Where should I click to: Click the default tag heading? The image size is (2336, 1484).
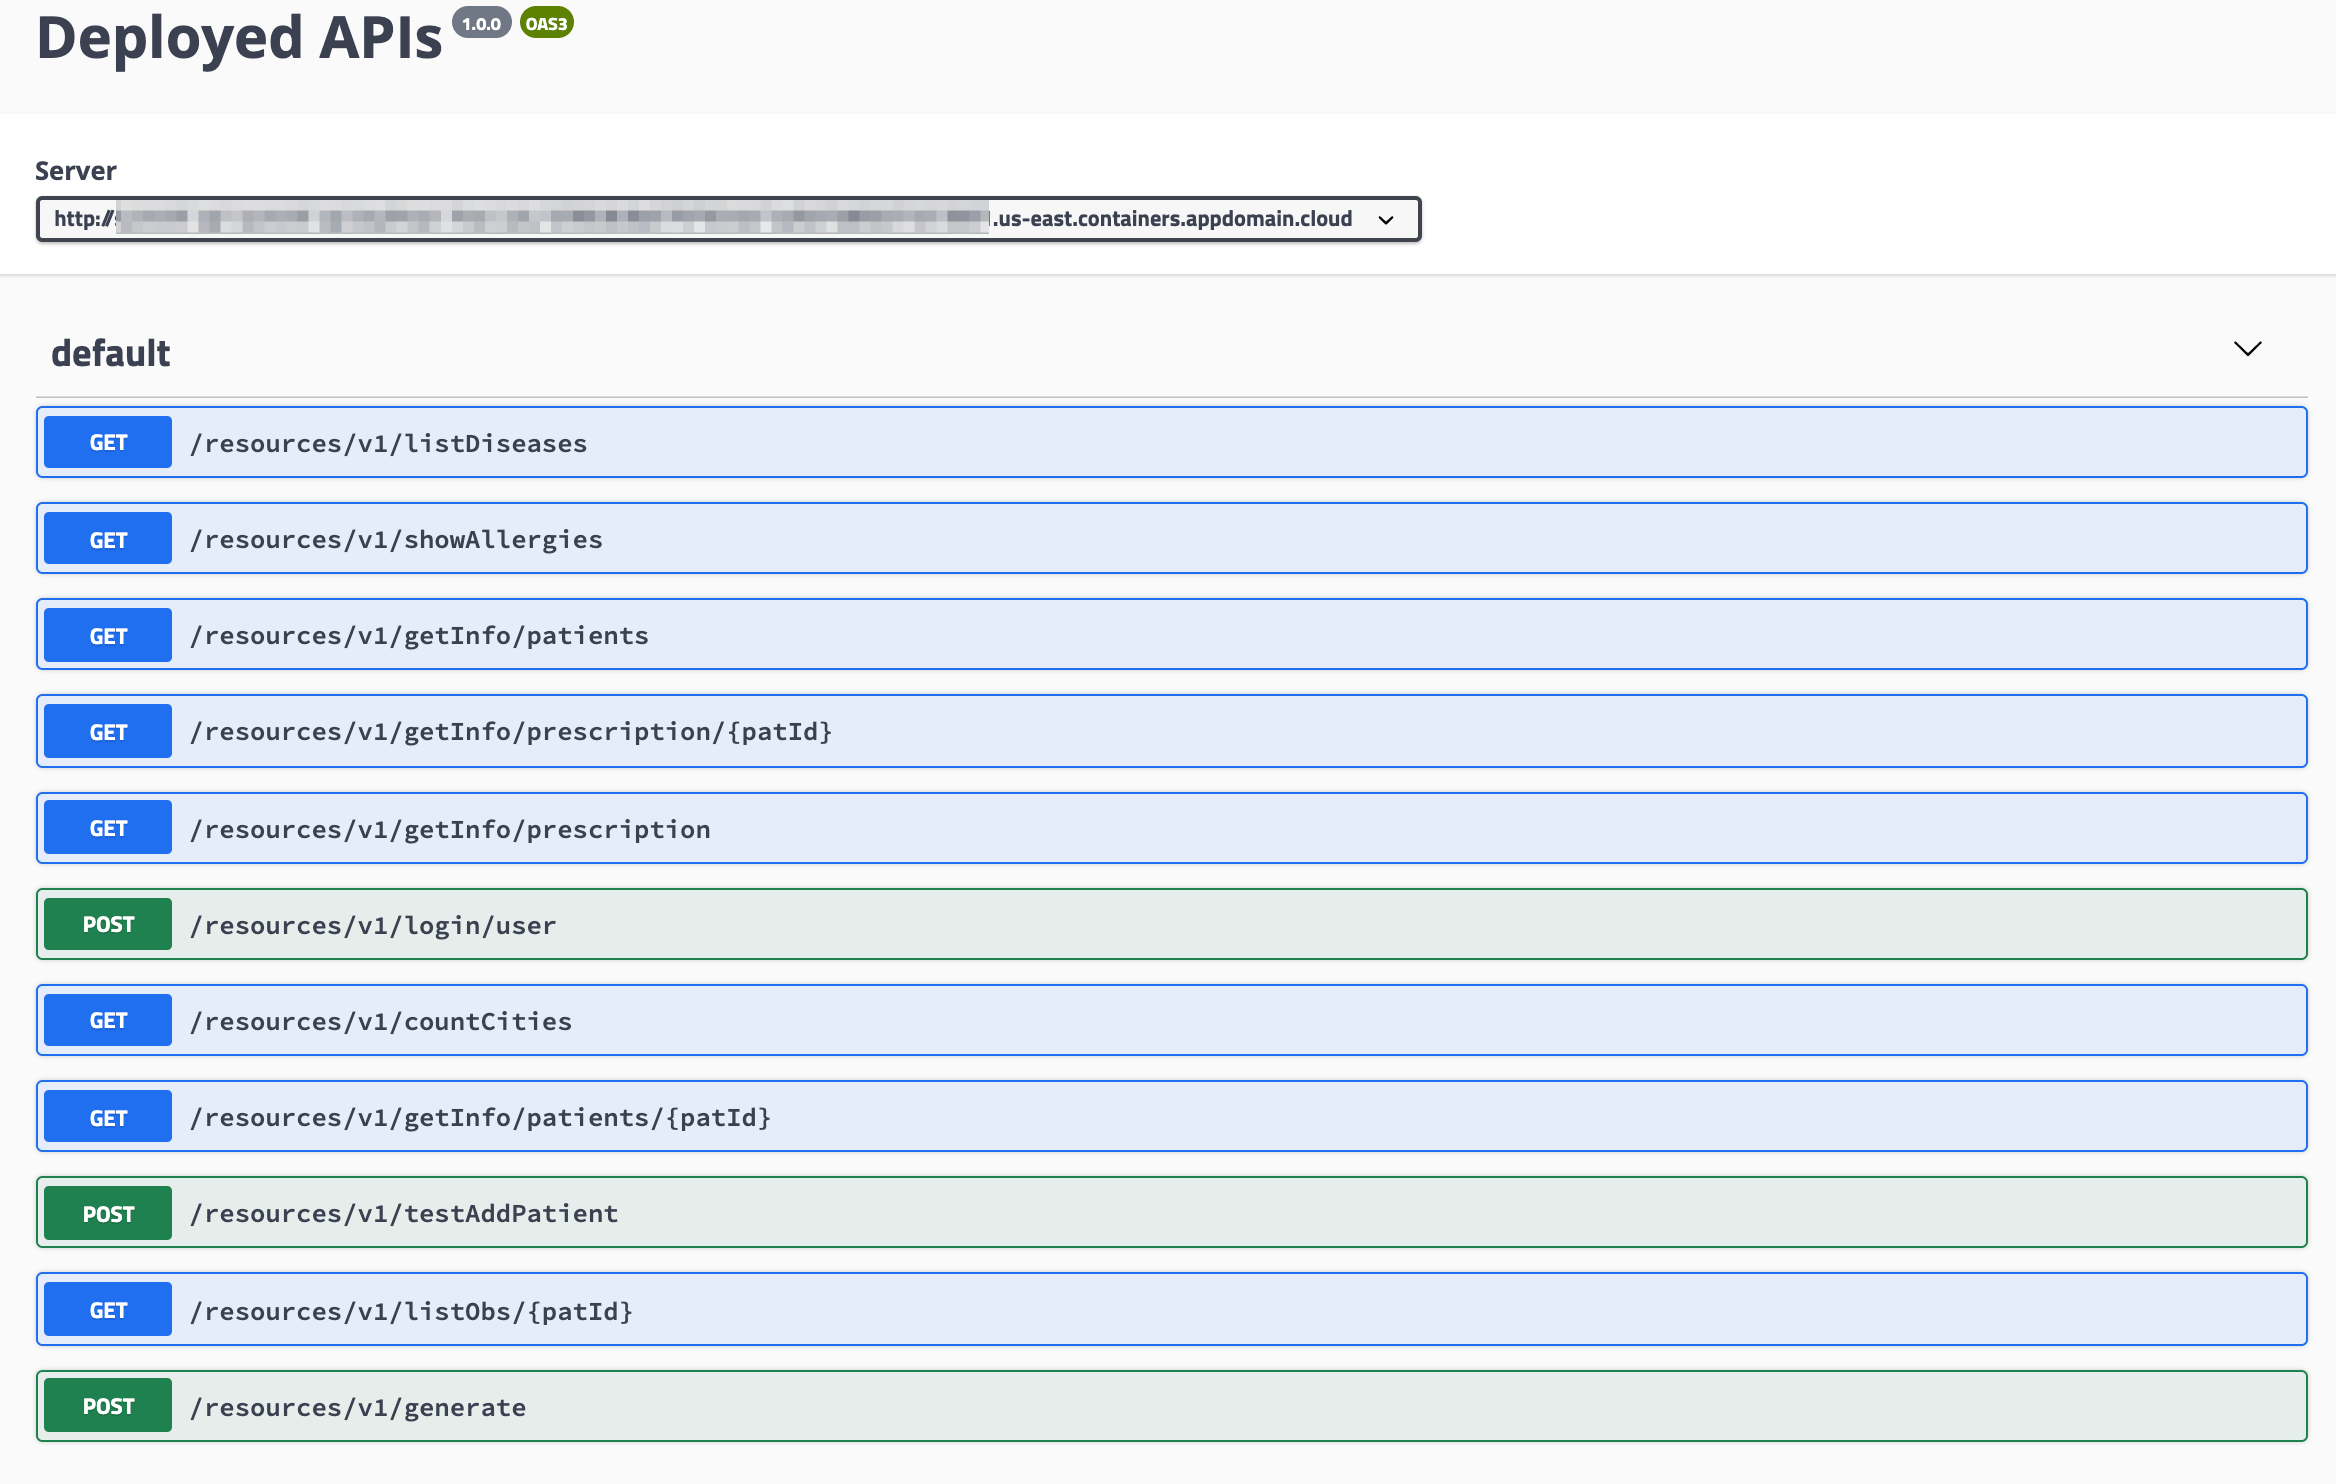point(111,353)
